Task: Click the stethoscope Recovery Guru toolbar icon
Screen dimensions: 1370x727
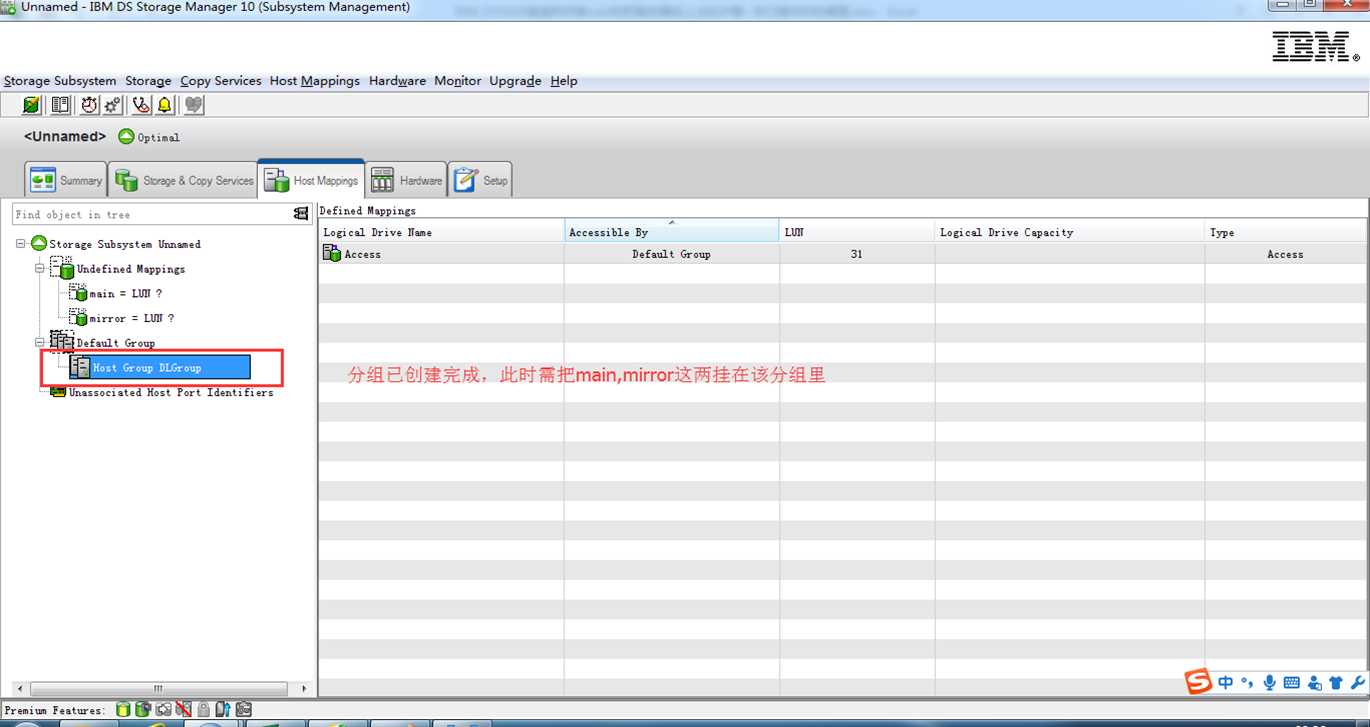Action: tap(141, 105)
